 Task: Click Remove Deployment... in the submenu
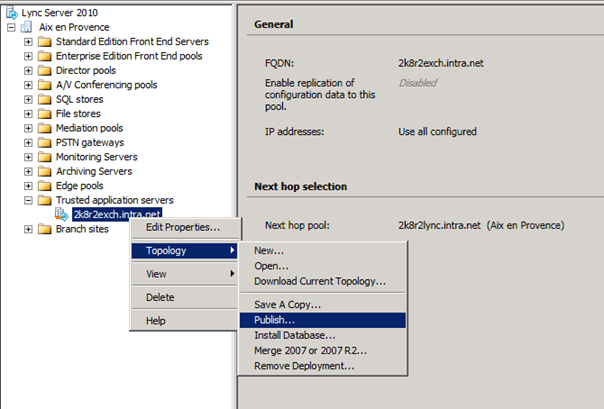click(x=304, y=366)
